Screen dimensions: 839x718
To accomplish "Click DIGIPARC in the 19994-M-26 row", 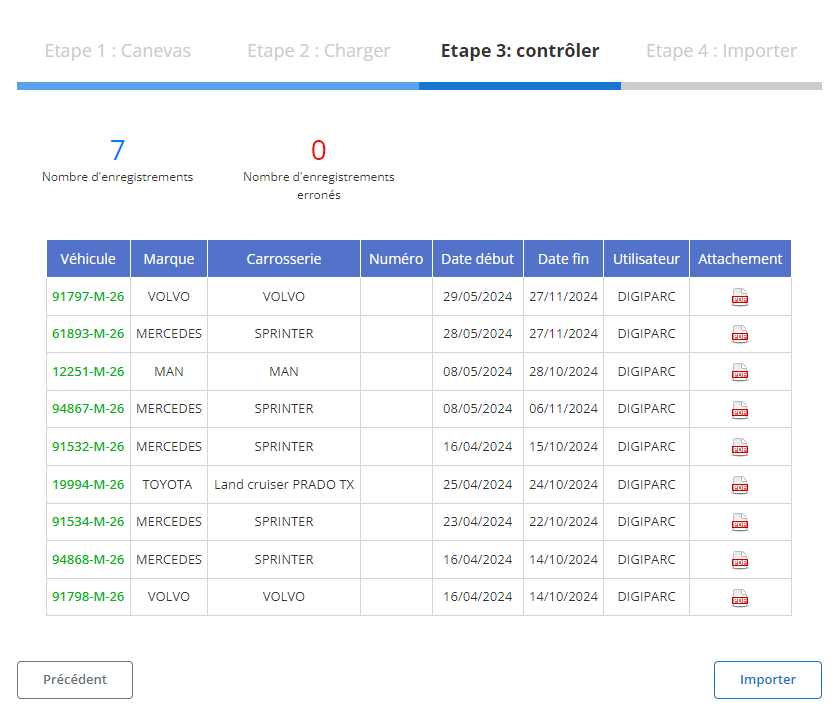I will pos(646,485).
